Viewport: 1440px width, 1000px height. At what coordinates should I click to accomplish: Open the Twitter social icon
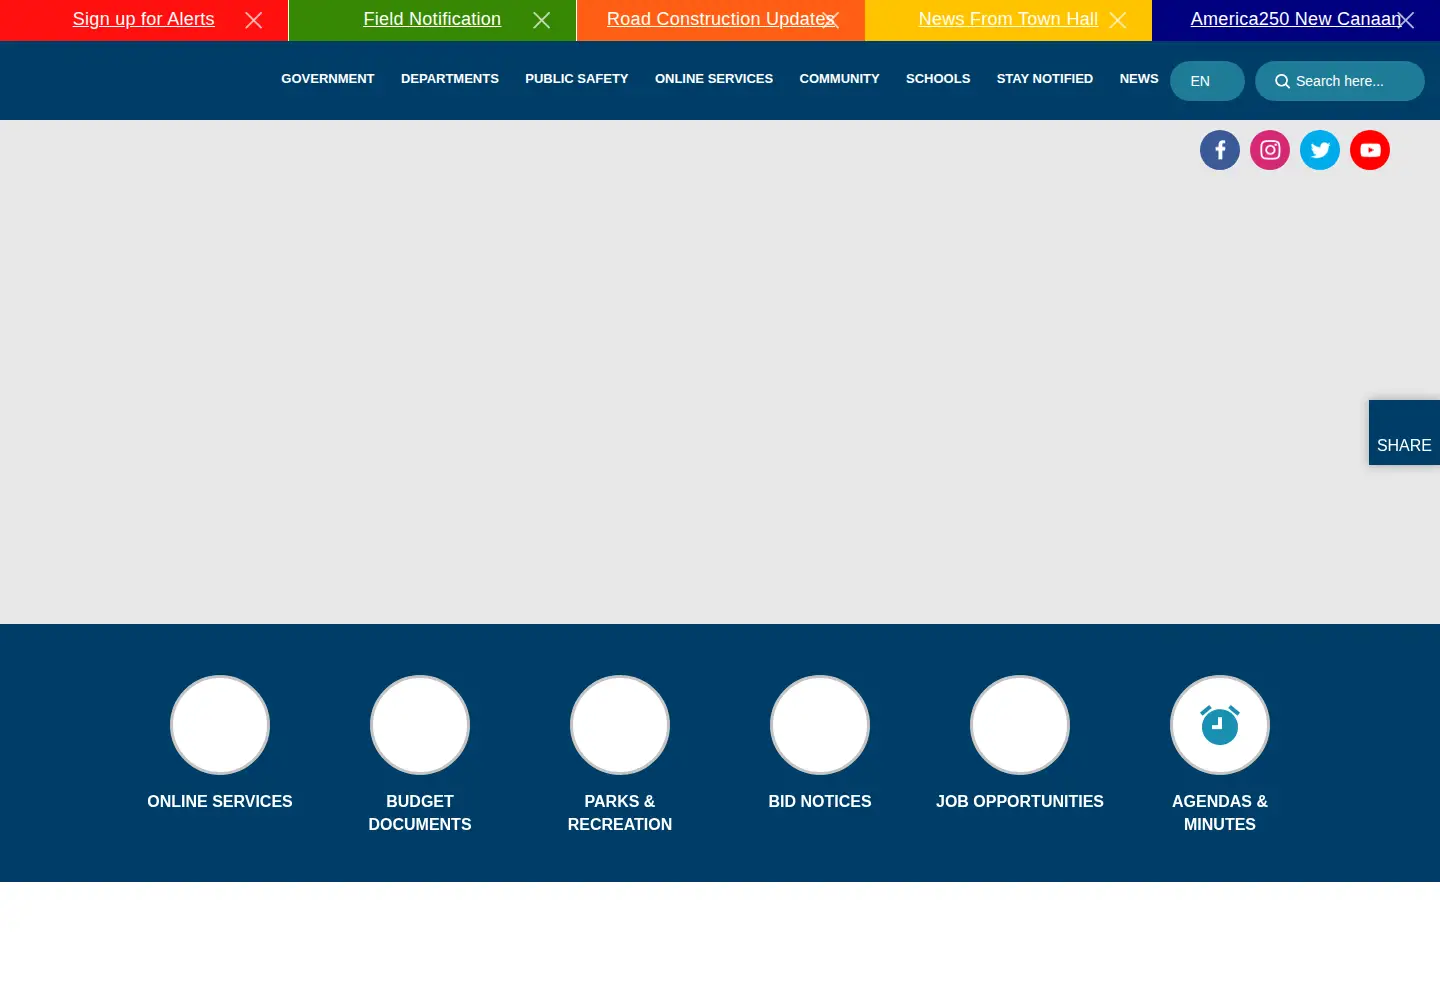pyautogui.click(x=1320, y=150)
